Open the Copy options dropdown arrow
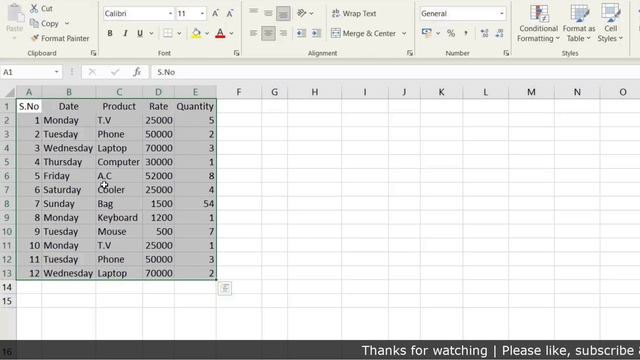The image size is (640, 360). click(67, 24)
